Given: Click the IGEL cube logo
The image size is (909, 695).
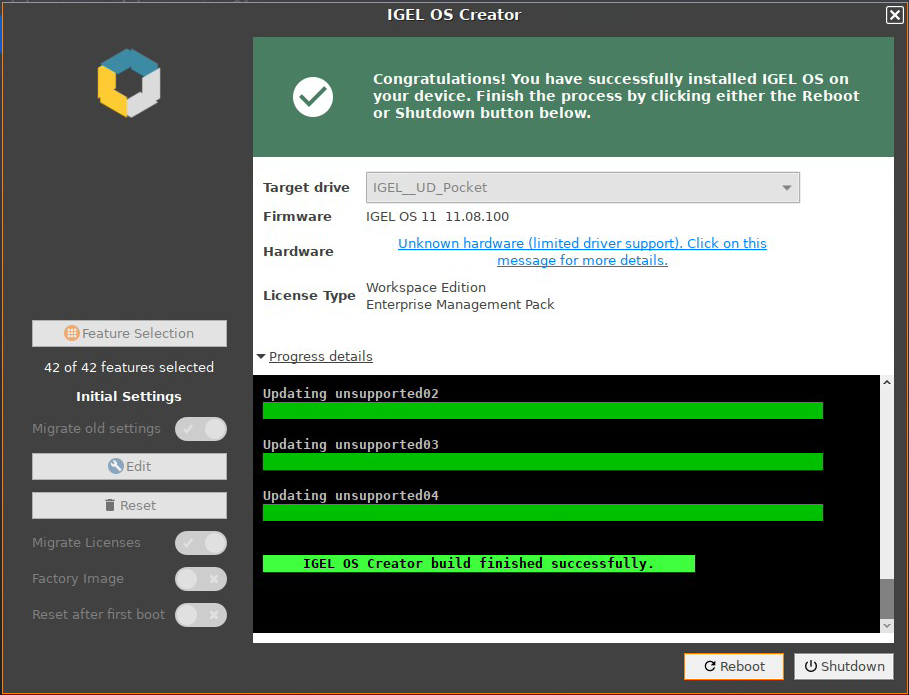Looking at the screenshot, I should (x=129, y=83).
